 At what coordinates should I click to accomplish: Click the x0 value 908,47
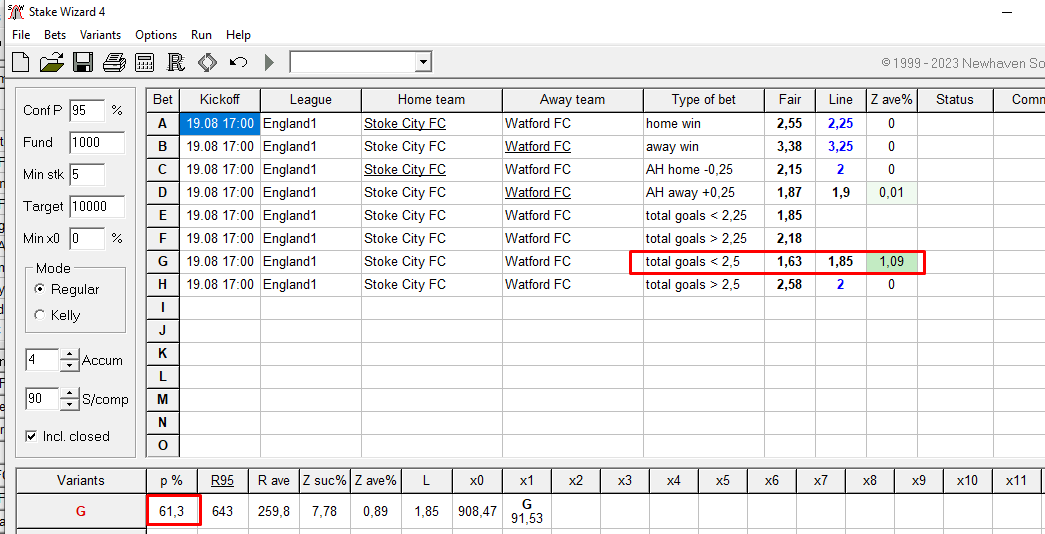[477, 511]
